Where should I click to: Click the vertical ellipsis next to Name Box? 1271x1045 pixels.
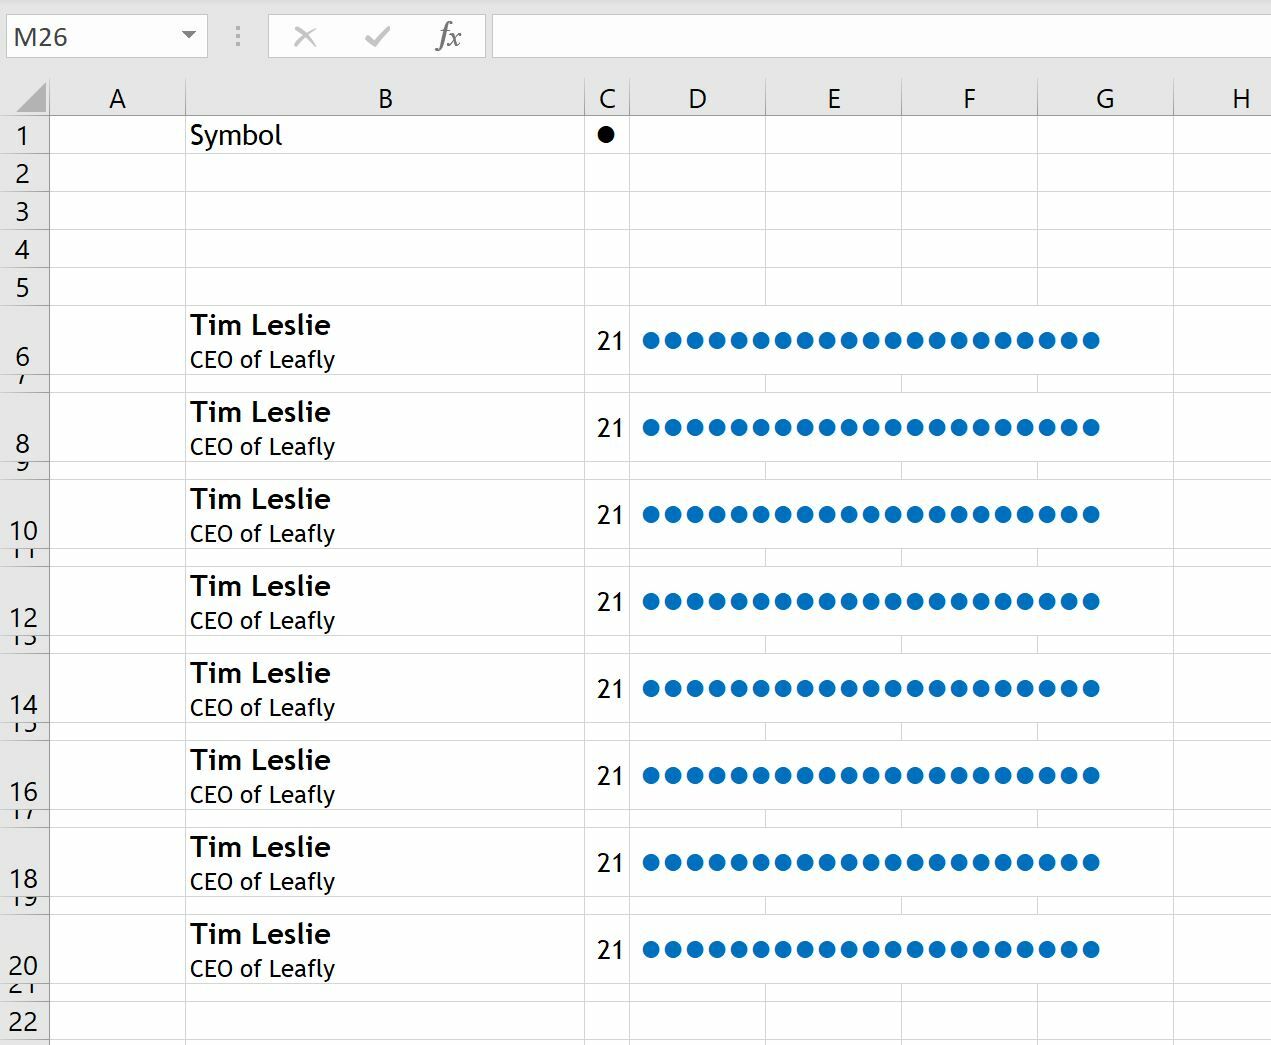(237, 36)
